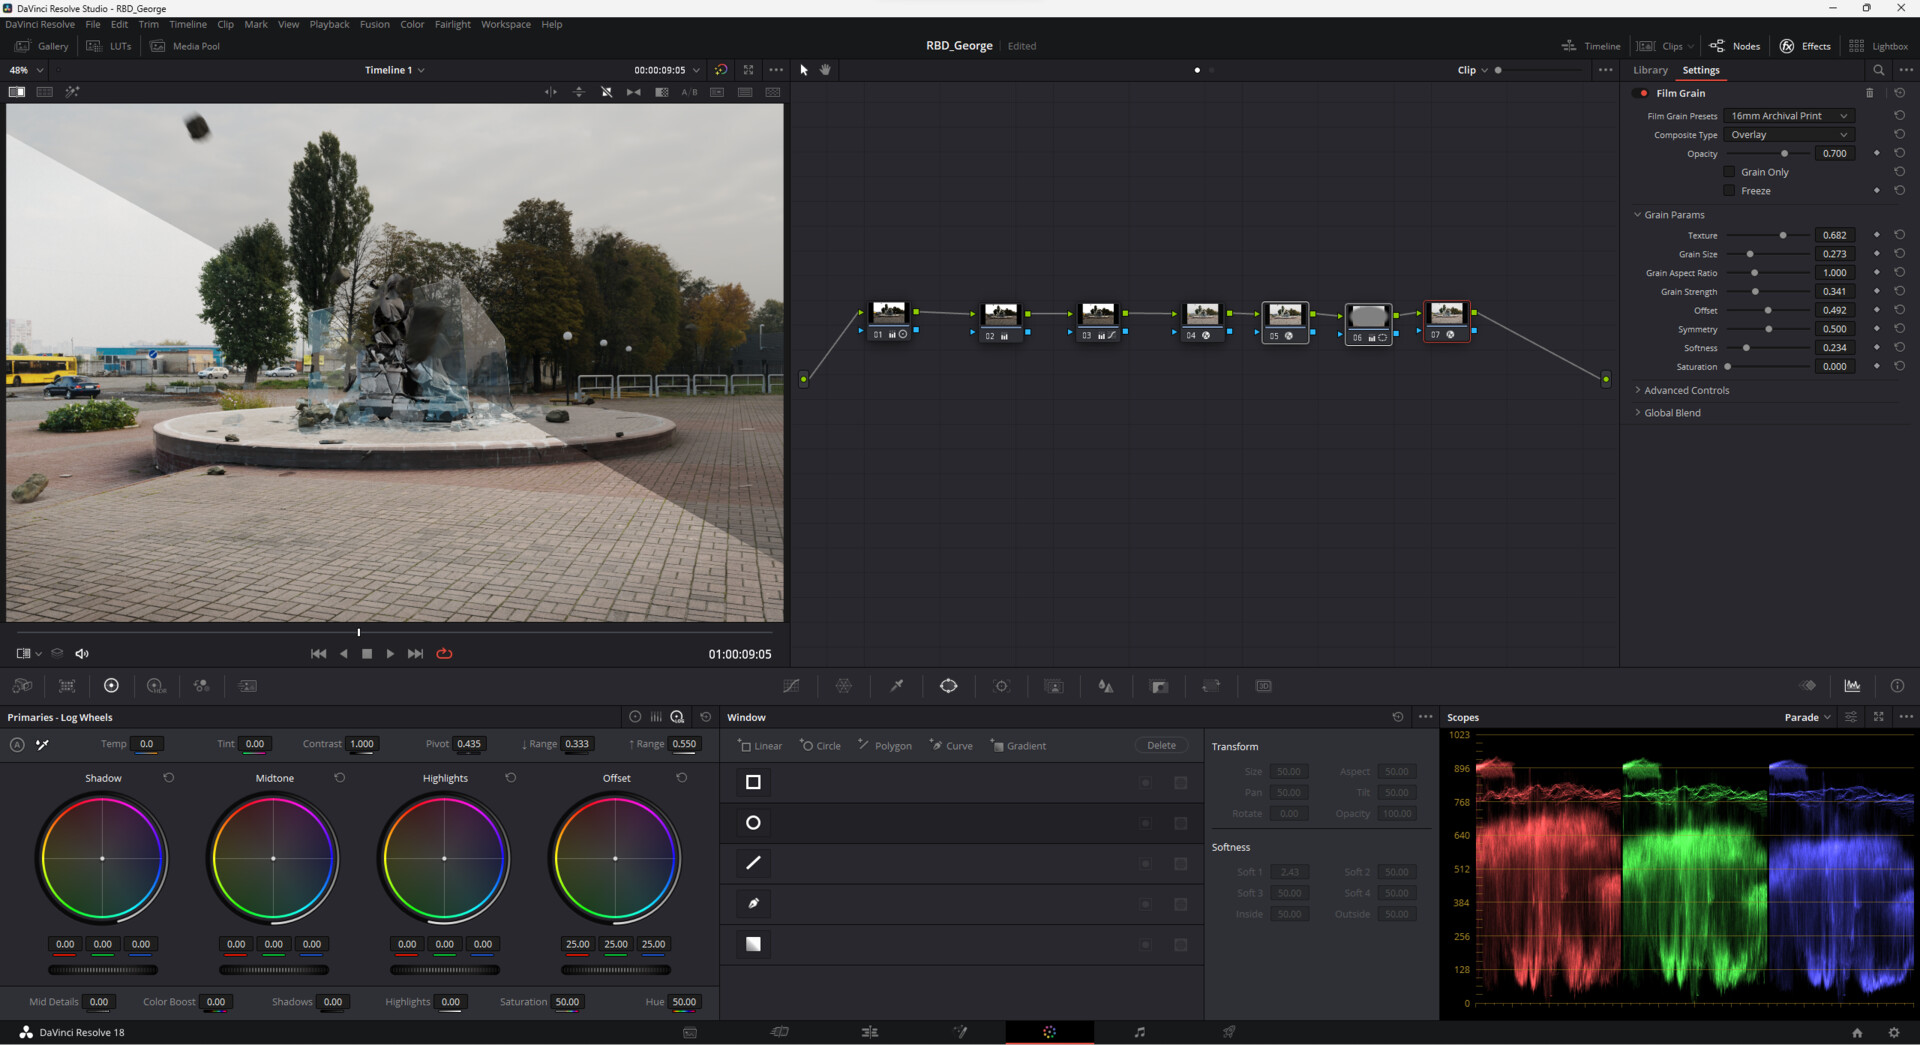Viewport: 1920px width, 1045px height.
Task: Enable the Grain Only checkbox
Action: 1730,171
